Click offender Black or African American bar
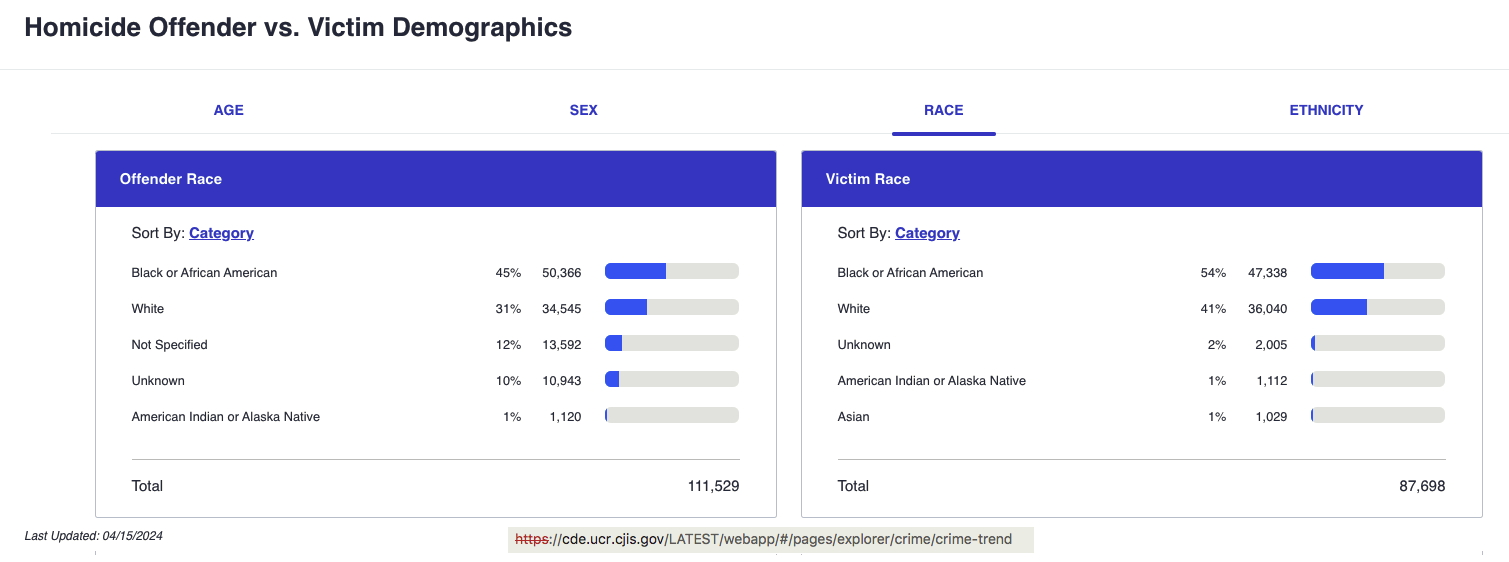The height and width of the screenshot is (562, 1509). tap(672, 271)
